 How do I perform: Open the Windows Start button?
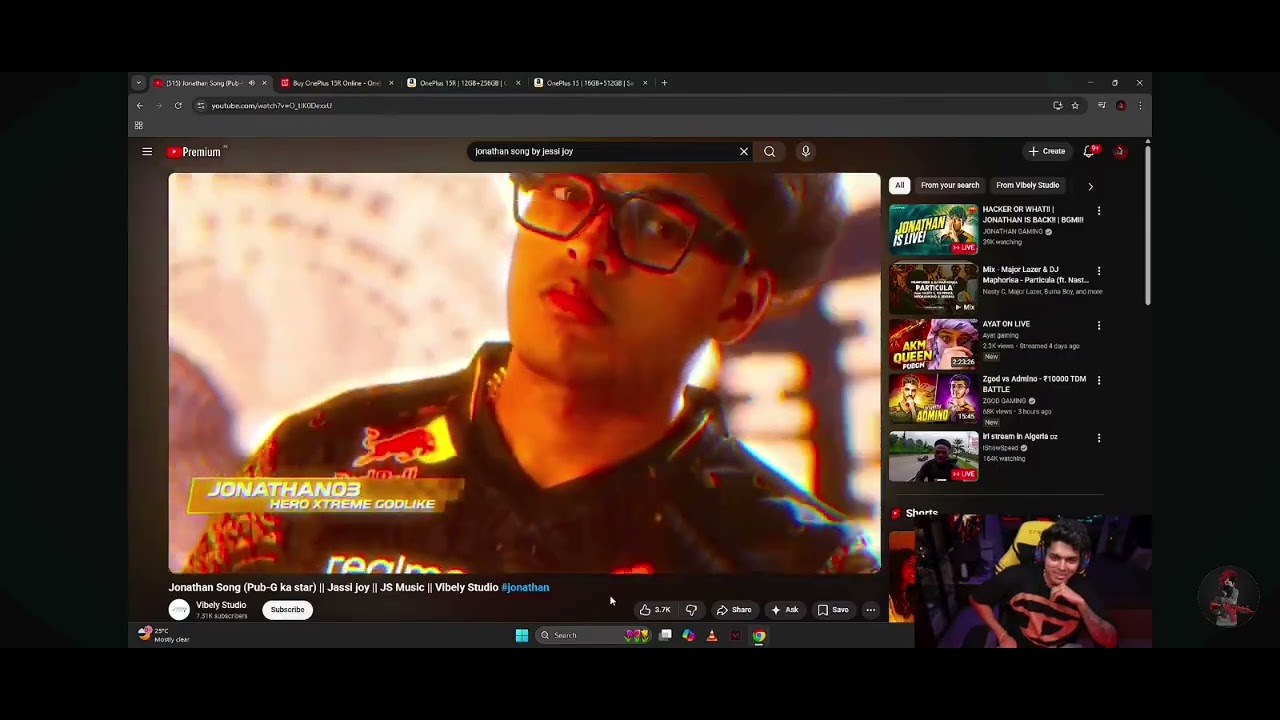pos(521,636)
